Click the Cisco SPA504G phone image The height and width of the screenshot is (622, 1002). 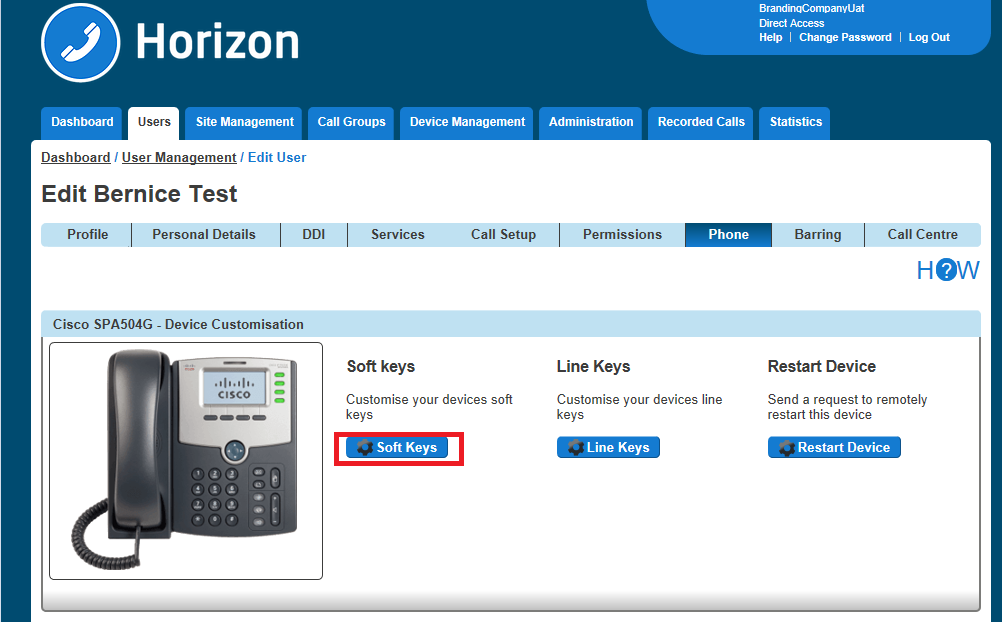[186, 461]
